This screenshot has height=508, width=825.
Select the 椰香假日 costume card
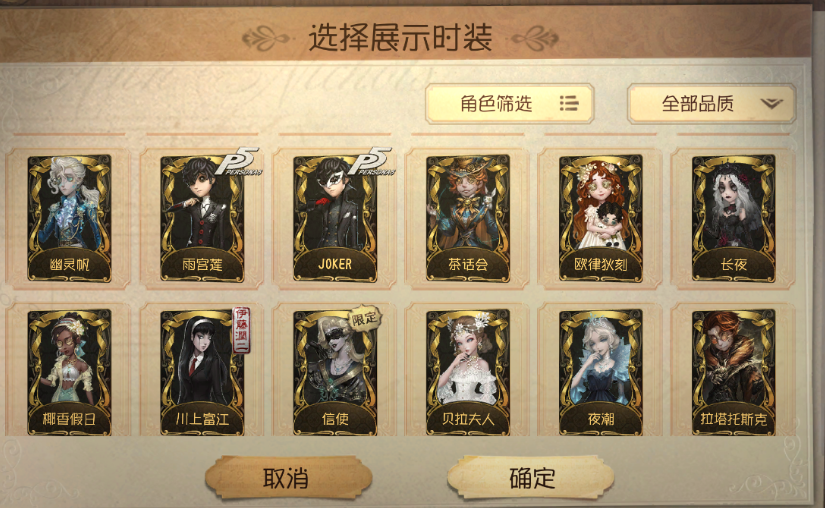point(69,372)
